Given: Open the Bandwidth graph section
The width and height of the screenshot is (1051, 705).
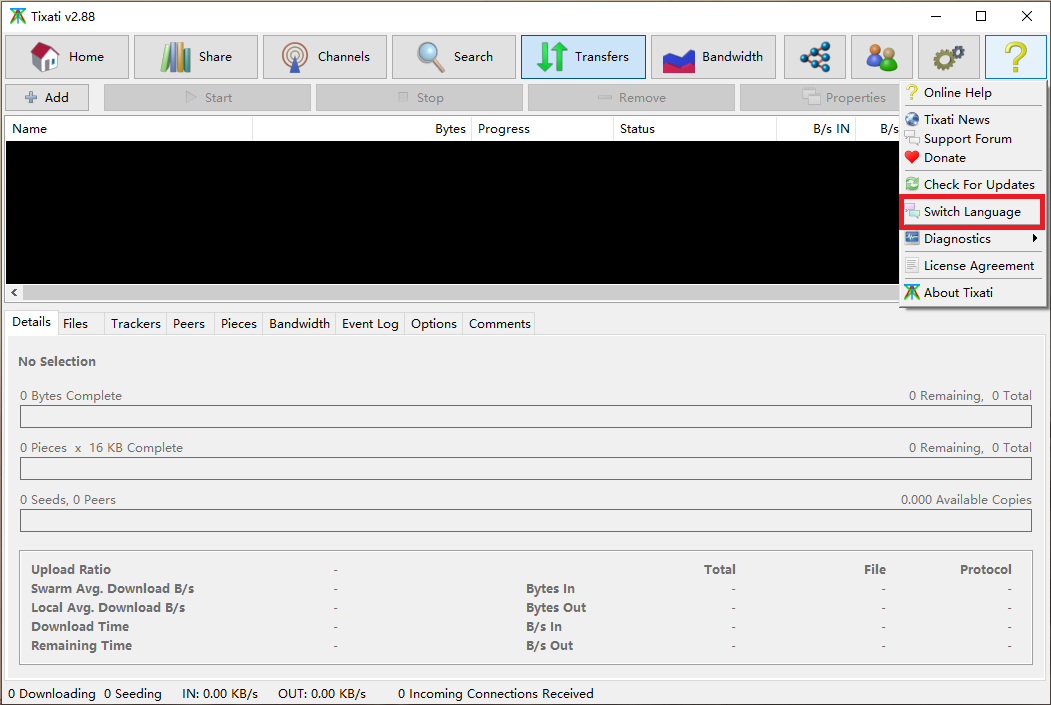Looking at the screenshot, I should pos(712,57).
